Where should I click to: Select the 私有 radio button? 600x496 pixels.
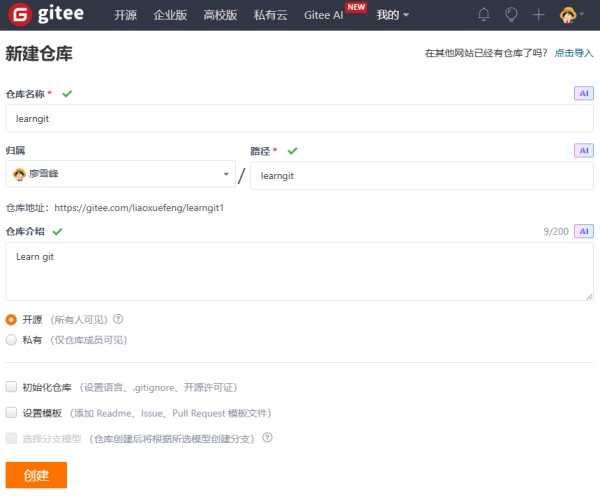pyautogui.click(x=11, y=340)
